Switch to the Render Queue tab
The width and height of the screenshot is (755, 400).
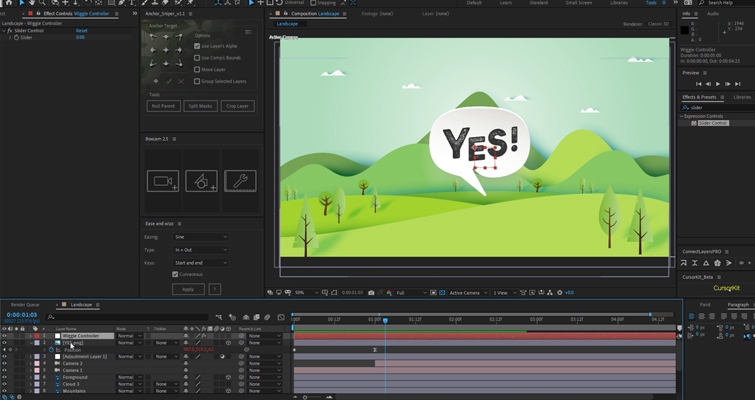(25, 304)
